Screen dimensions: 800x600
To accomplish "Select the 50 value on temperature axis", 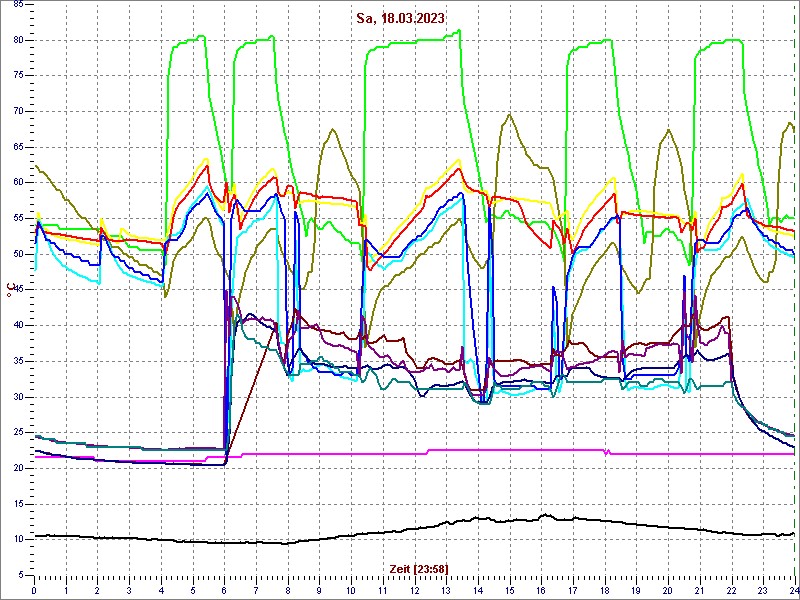I will (18, 254).
